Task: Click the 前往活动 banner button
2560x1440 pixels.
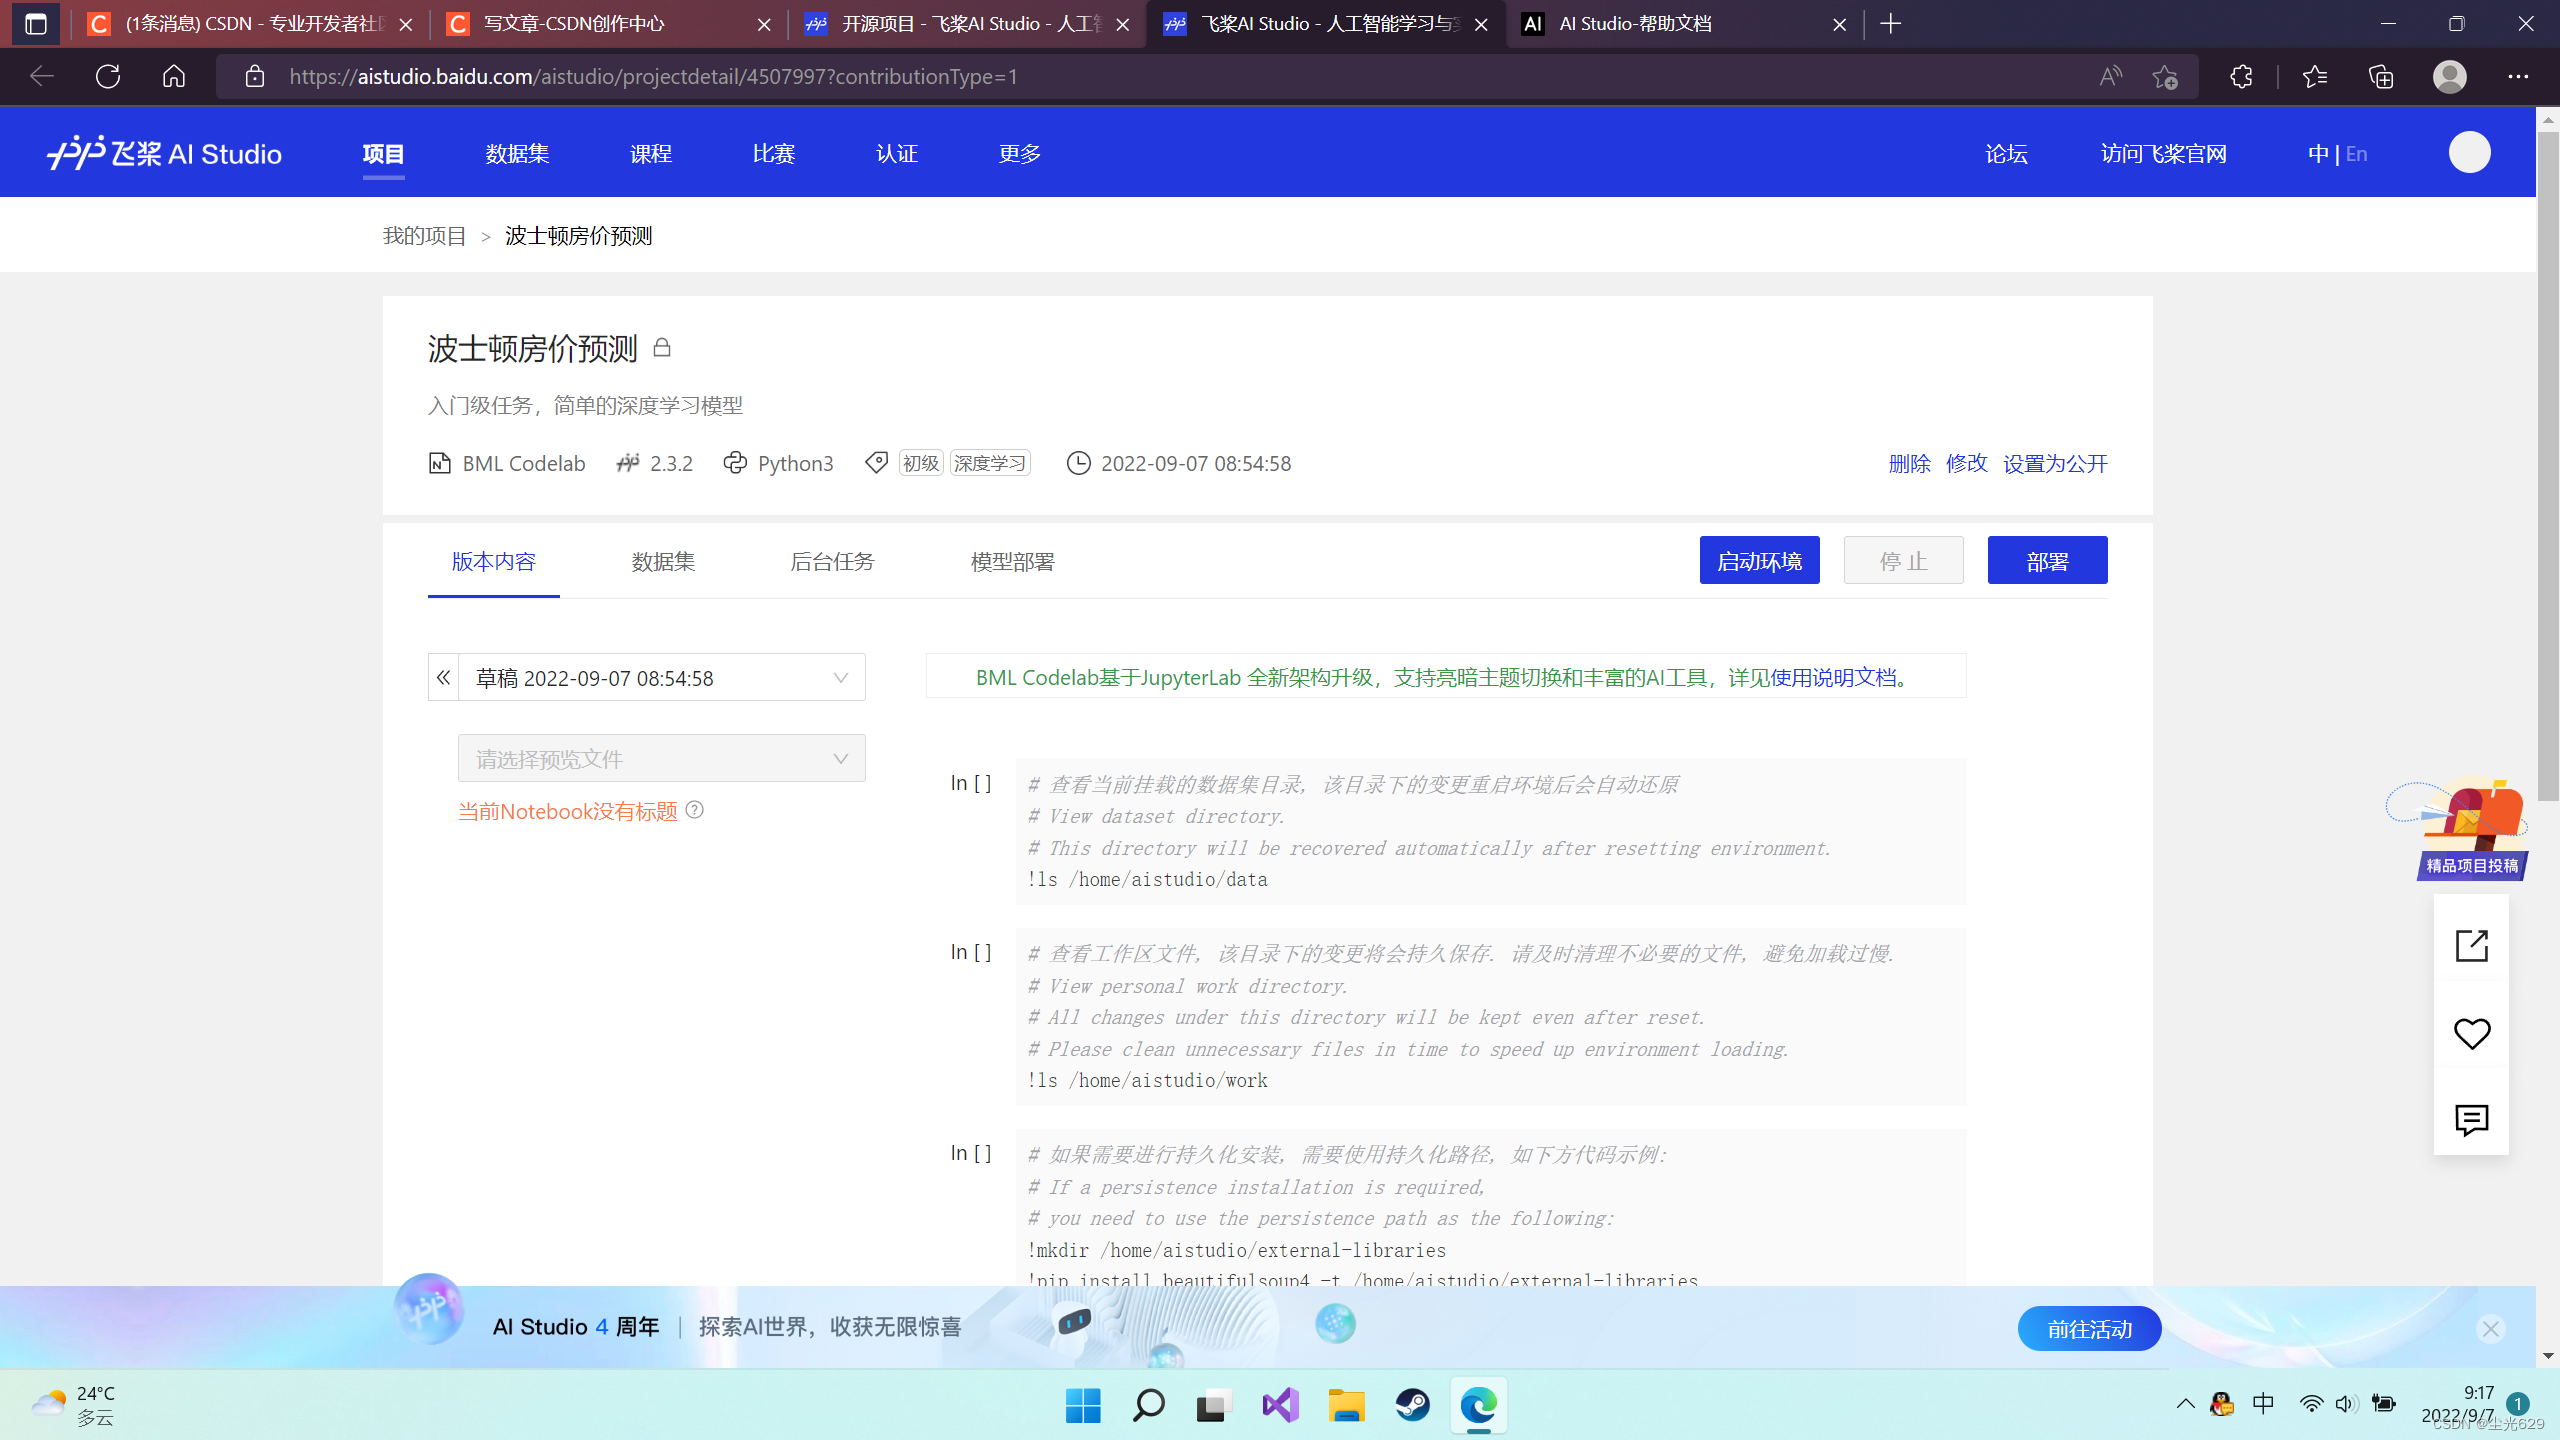Action: pyautogui.click(x=2089, y=1328)
